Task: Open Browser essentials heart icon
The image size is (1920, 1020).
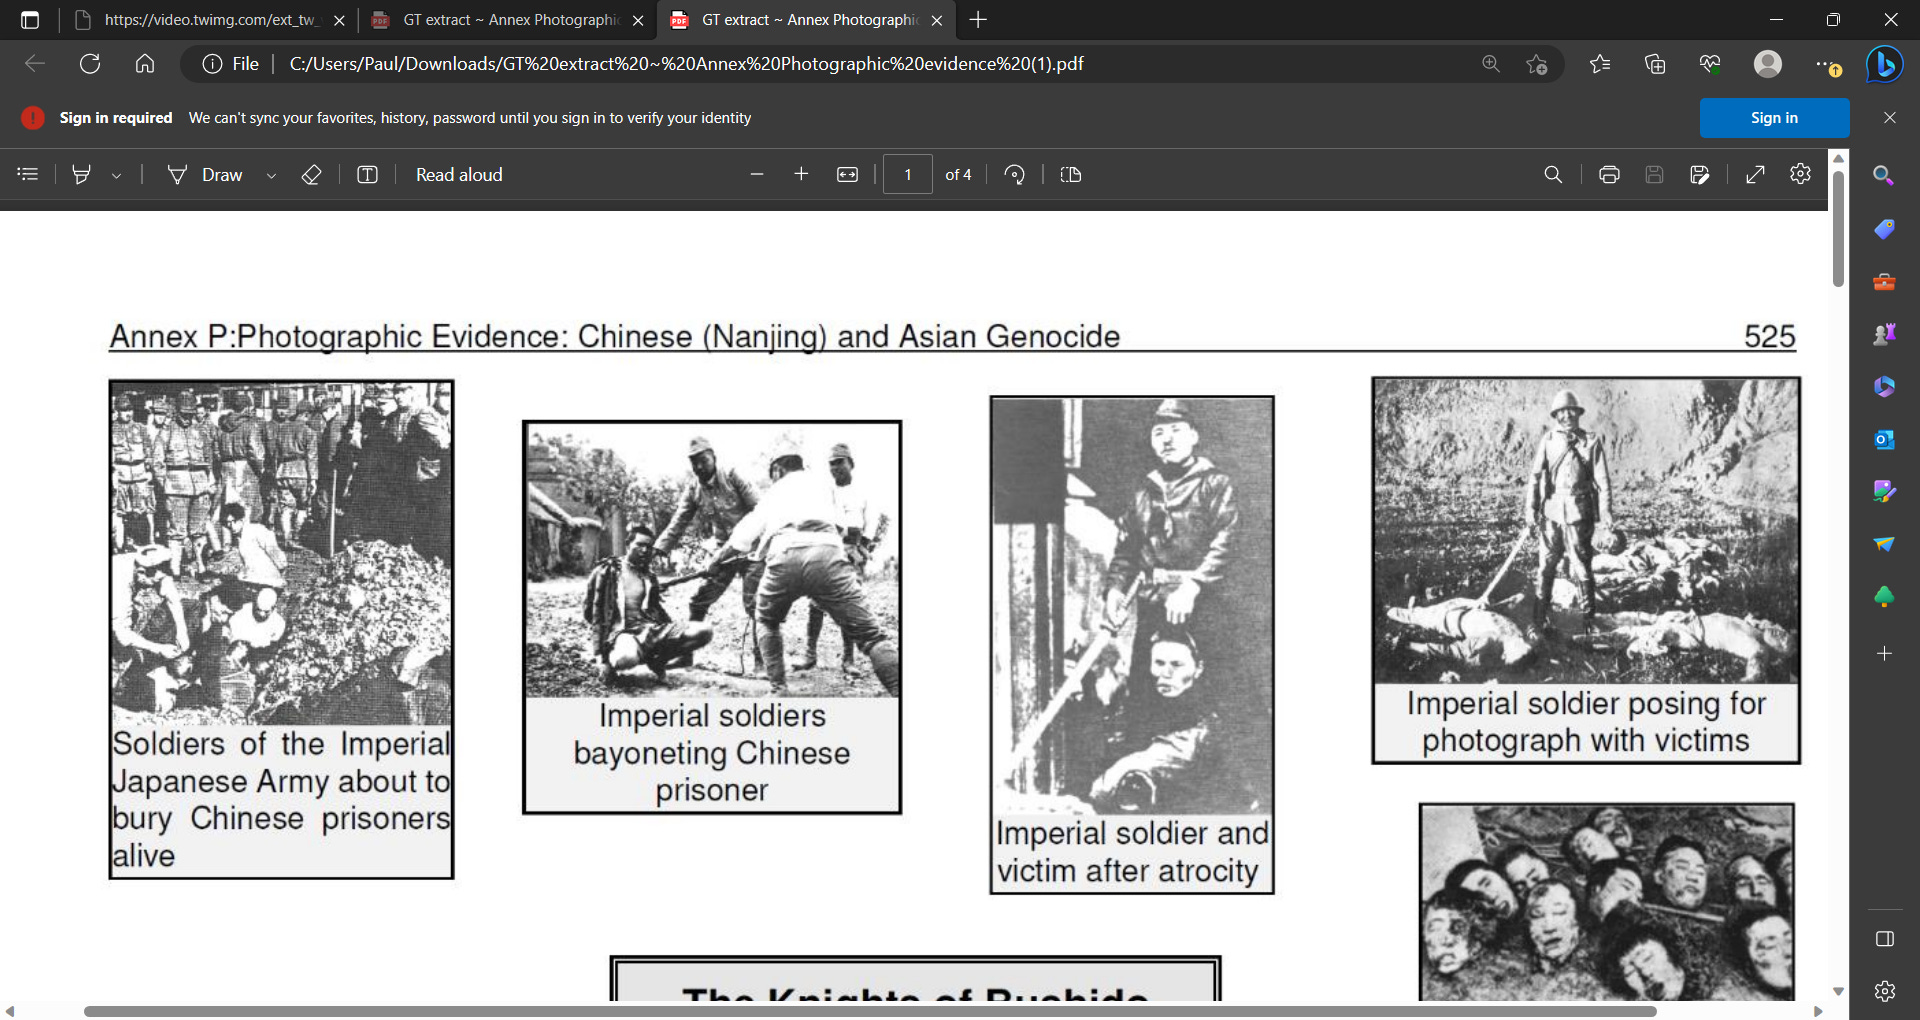Action: [1710, 64]
